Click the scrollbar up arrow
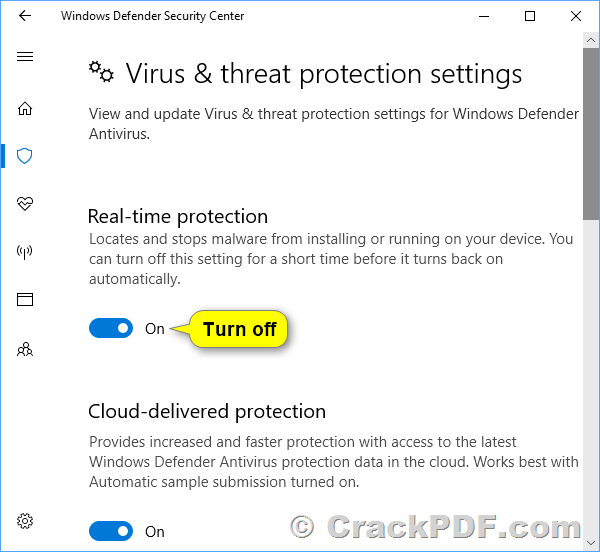600x552 pixels. point(591,40)
